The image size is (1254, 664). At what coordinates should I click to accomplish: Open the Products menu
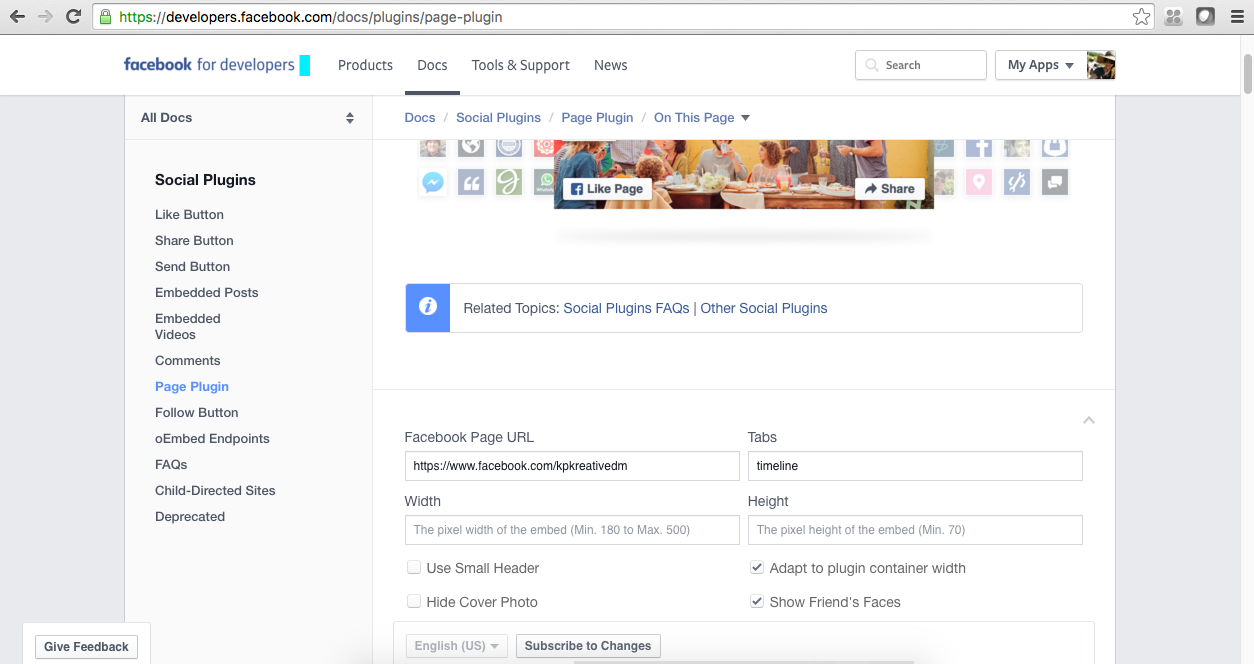point(365,65)
